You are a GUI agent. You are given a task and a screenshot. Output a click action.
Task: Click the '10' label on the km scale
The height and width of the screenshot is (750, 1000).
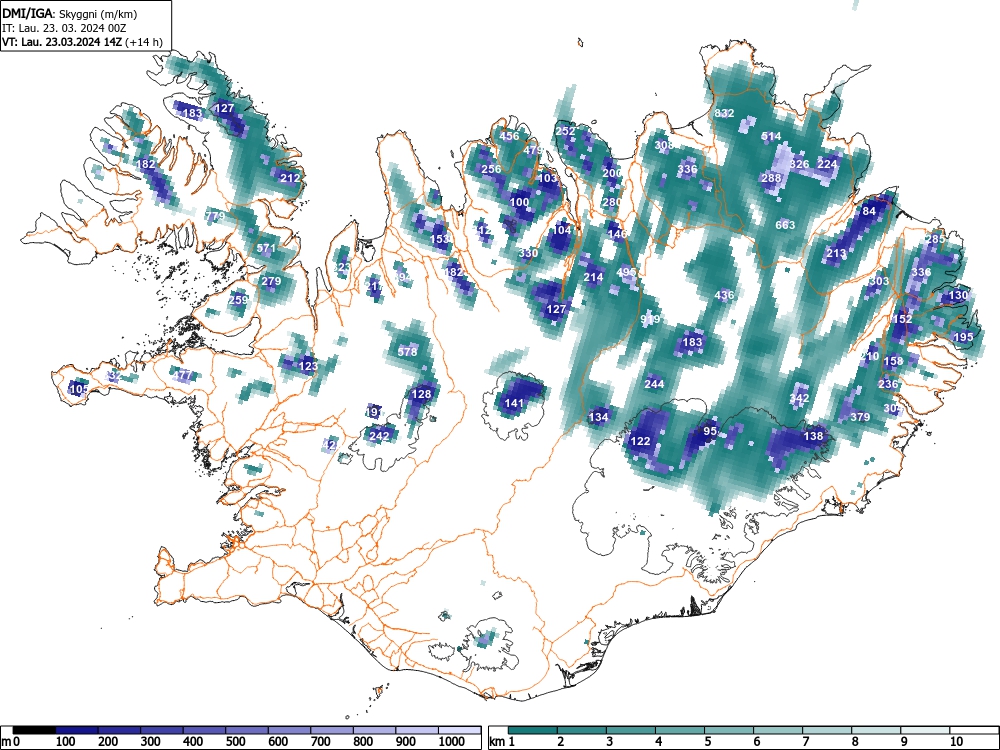955,742
